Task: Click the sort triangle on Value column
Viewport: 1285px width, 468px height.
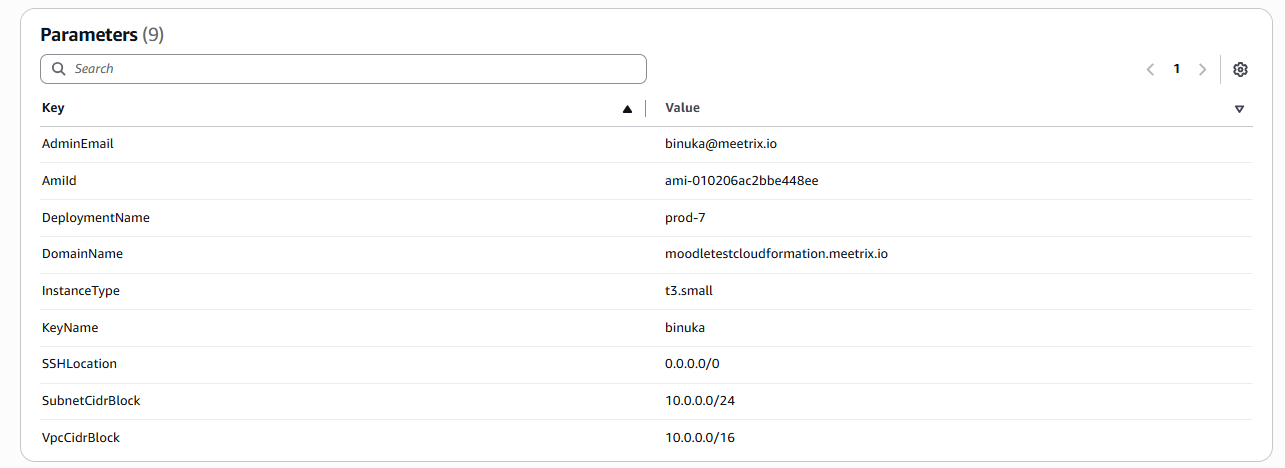Action: 1239,109
